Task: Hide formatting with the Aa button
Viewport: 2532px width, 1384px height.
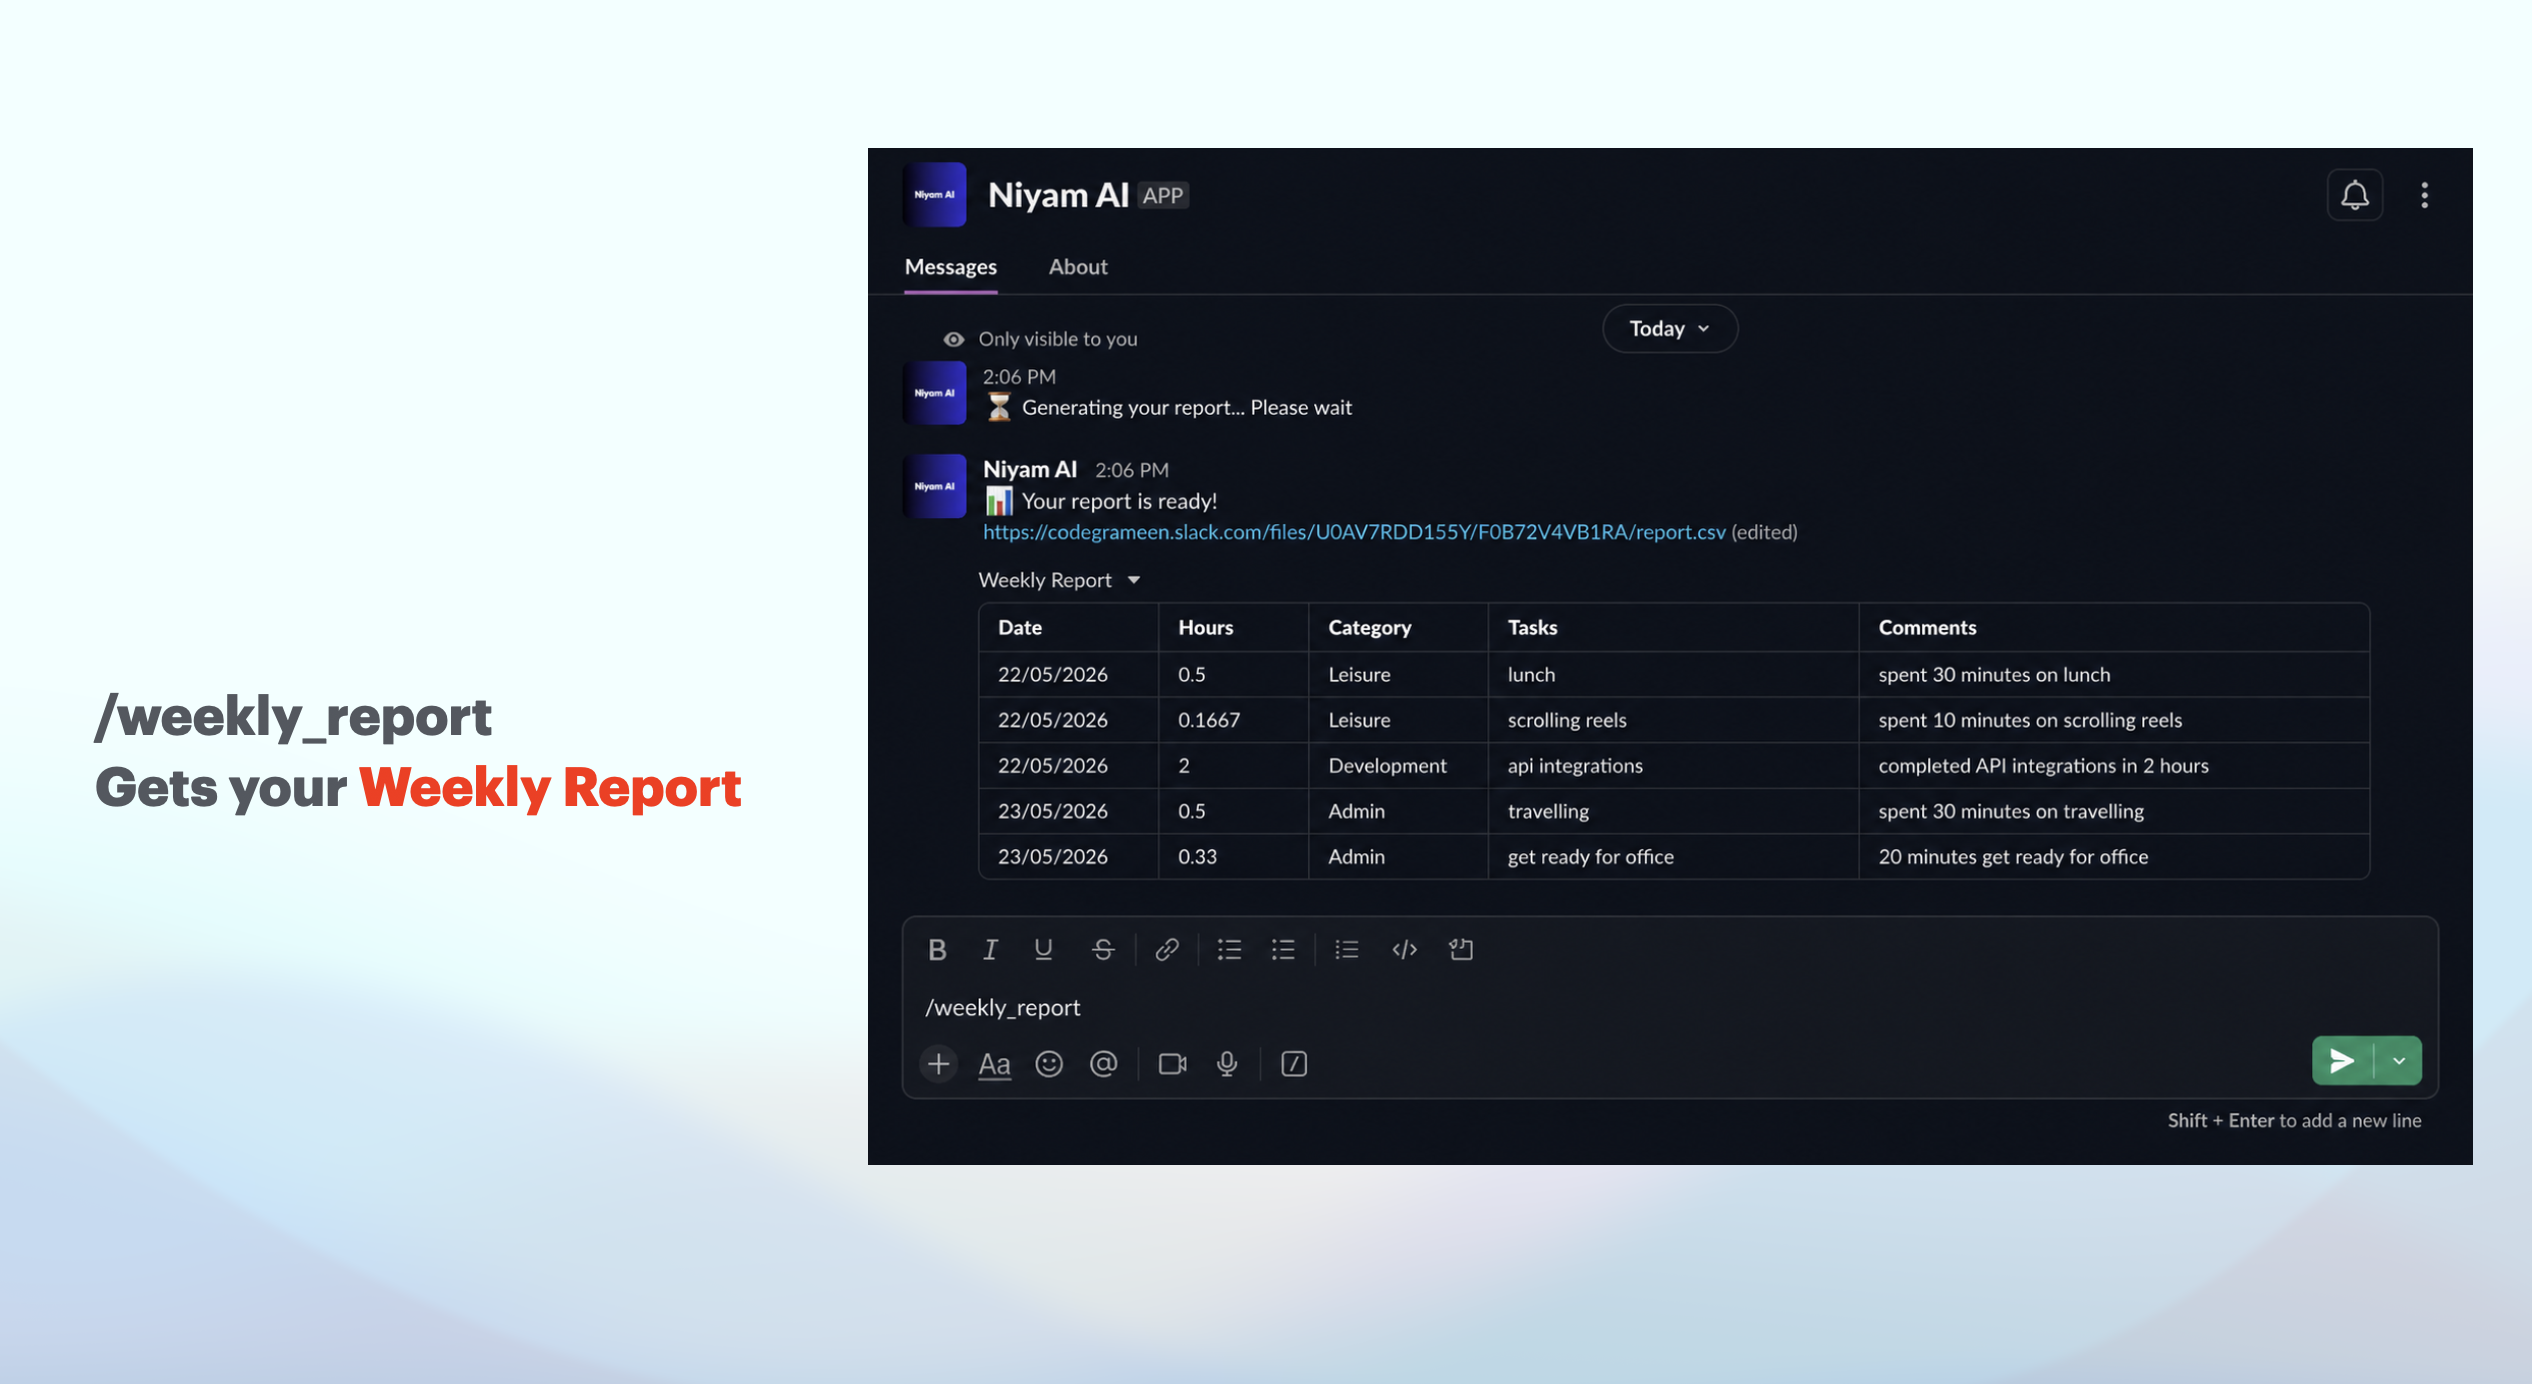Action: pyautogui.click(x=994, y=1064)
